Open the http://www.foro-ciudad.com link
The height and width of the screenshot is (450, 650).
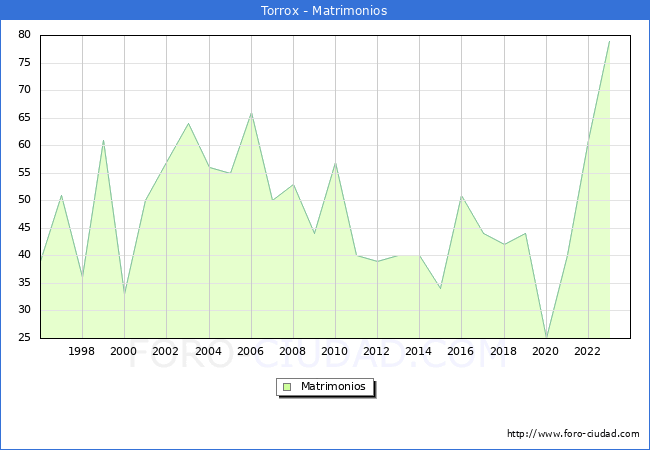573,434
